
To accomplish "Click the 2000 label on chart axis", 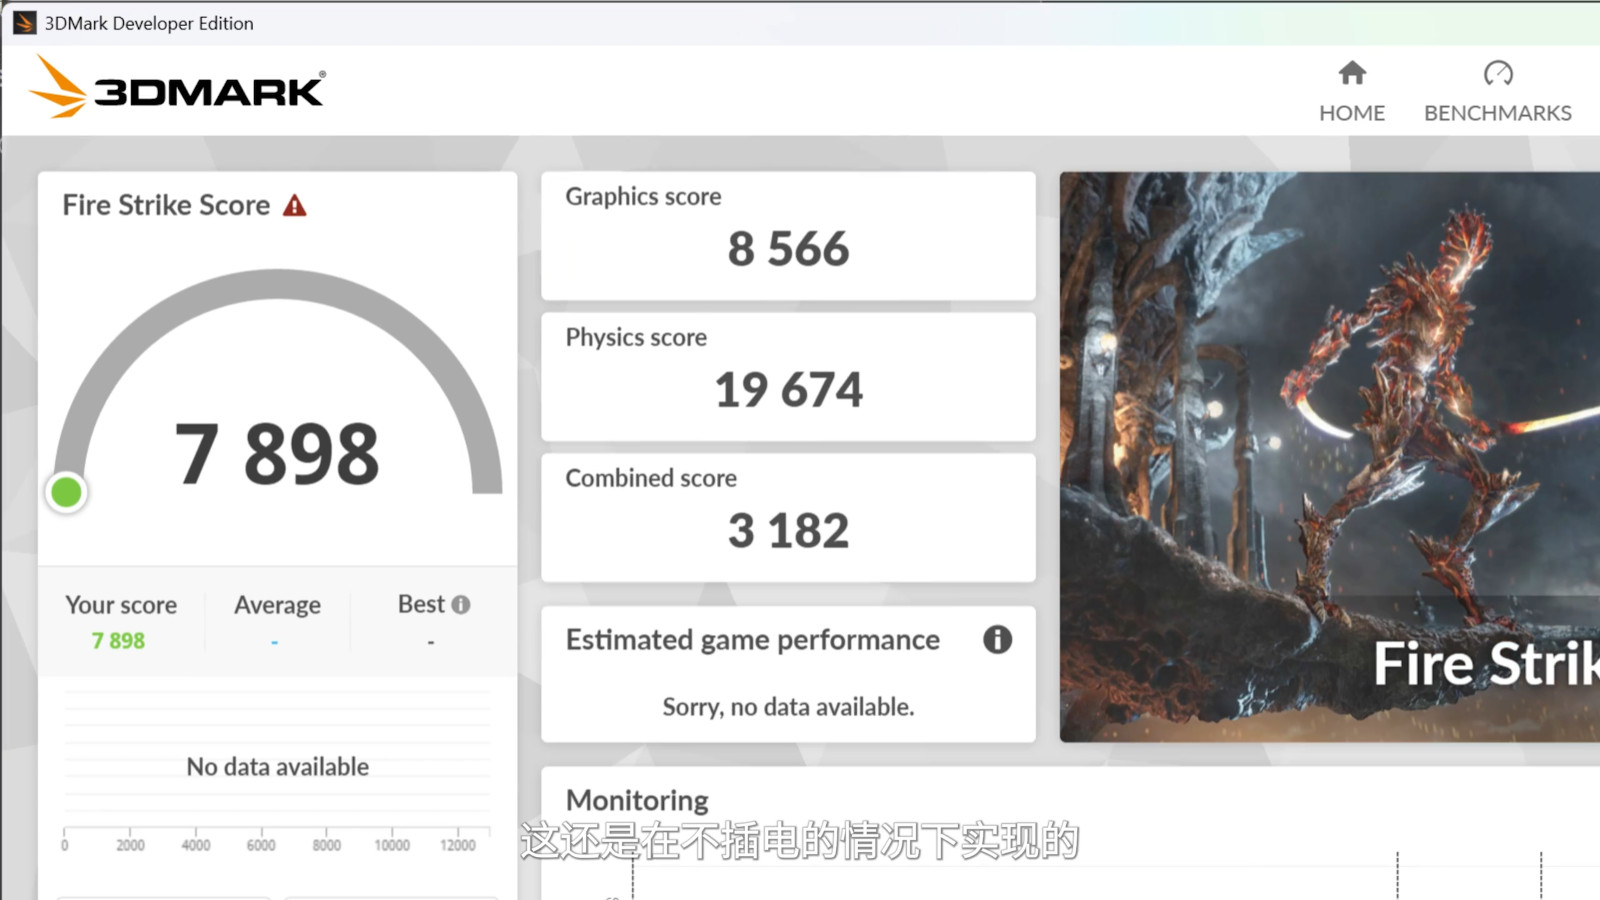I will 130,845.
